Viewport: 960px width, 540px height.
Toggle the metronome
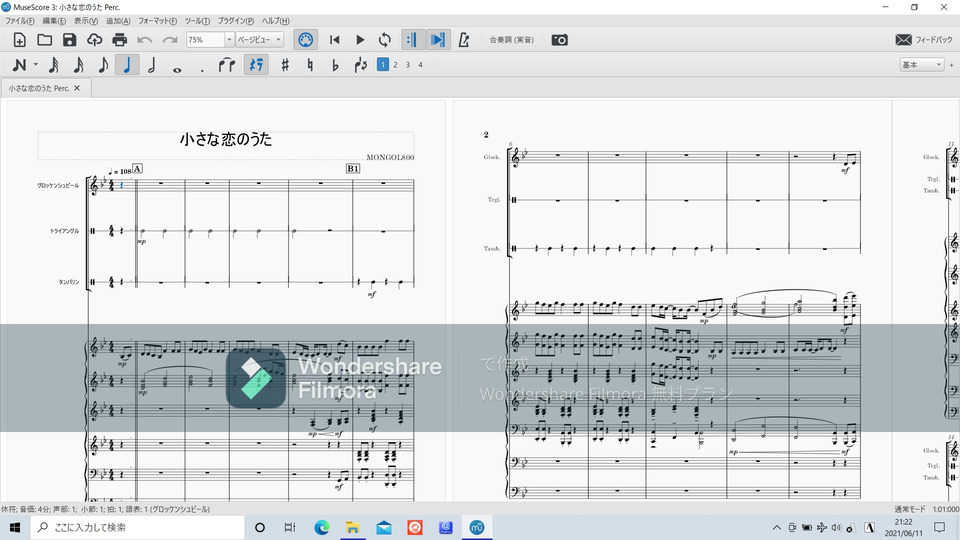463,40
